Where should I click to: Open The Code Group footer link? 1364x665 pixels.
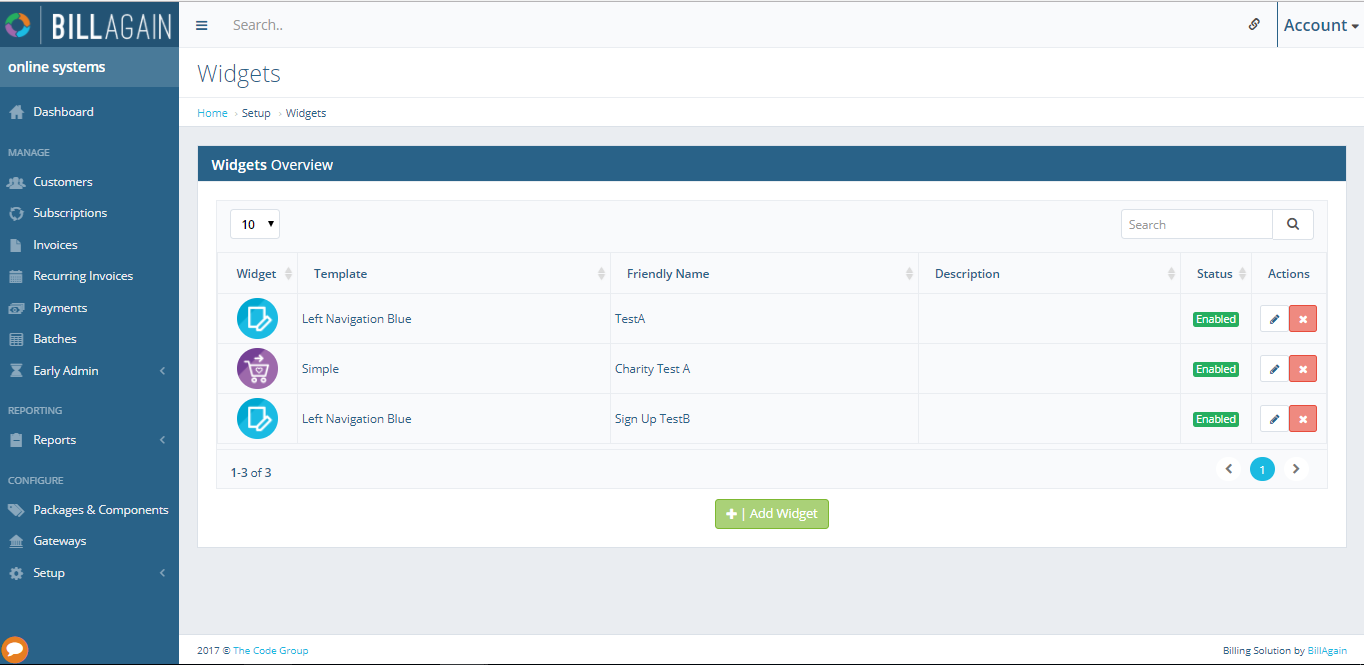click(271, 650)
